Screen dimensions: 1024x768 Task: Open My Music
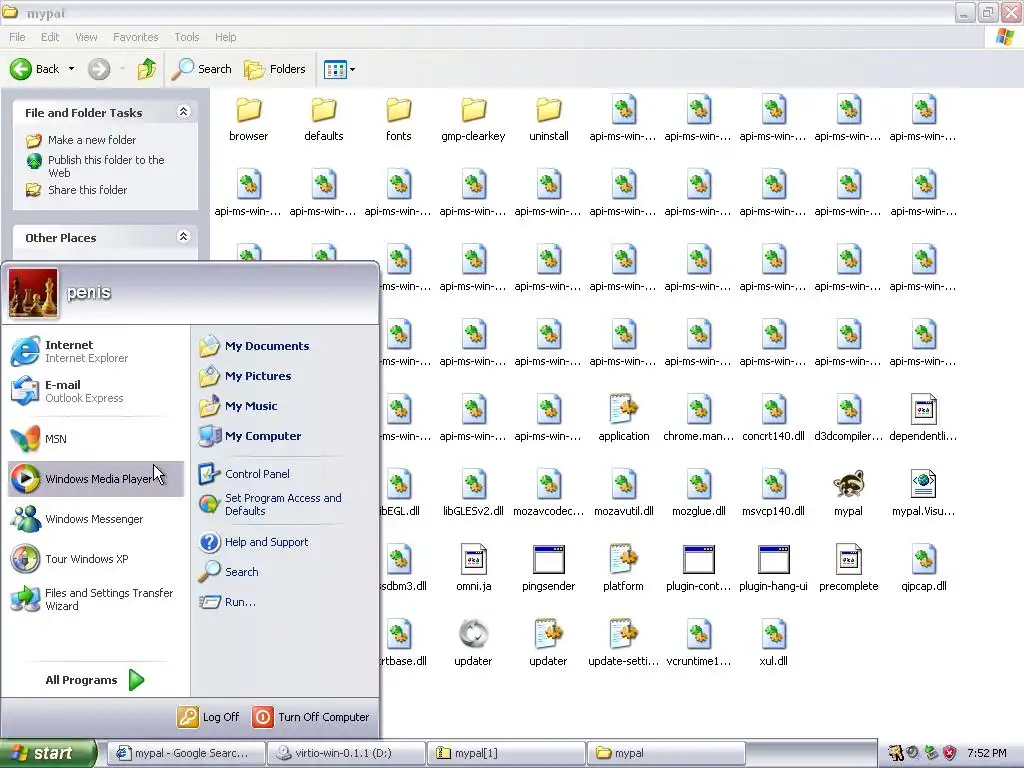pyautogui.click(x=238, y=406)
